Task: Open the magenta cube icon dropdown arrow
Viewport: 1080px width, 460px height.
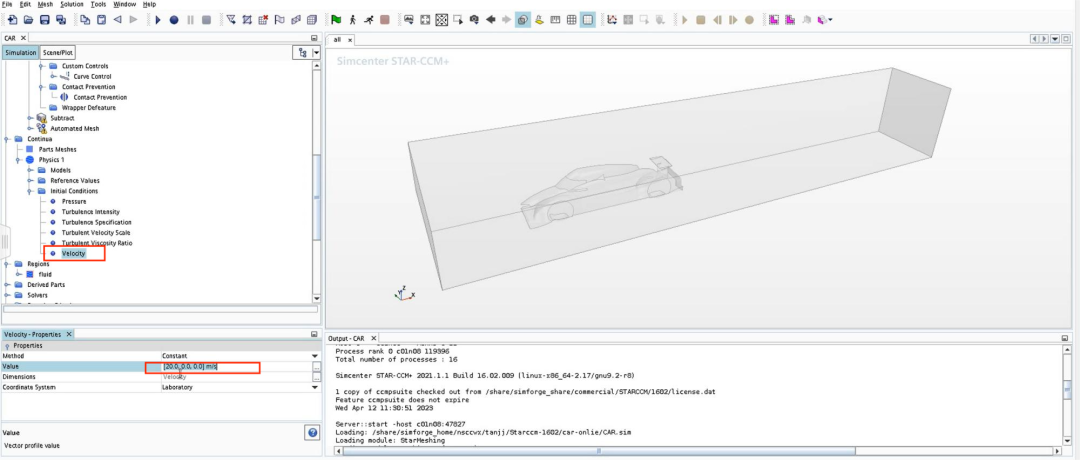Action: pos(830,20)
